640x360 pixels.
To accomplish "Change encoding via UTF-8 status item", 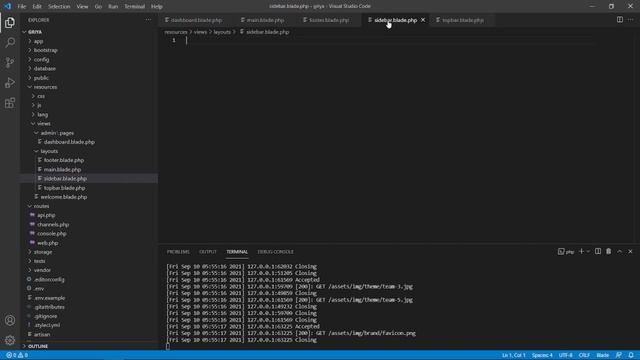I will [565, 355].
